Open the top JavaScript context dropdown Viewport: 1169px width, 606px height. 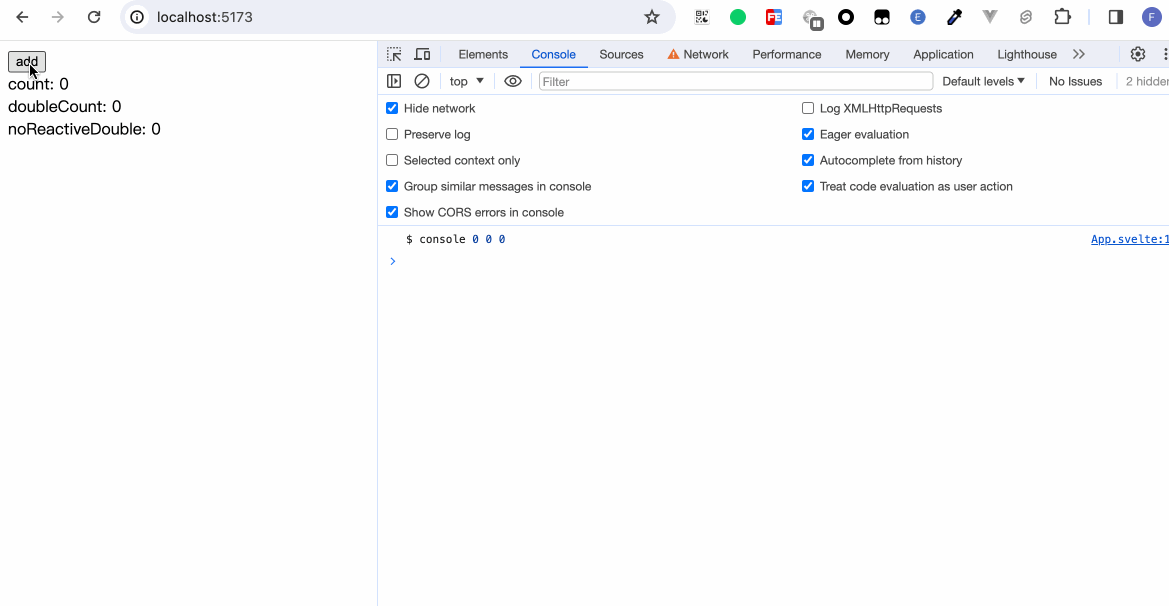coord(466,81)
